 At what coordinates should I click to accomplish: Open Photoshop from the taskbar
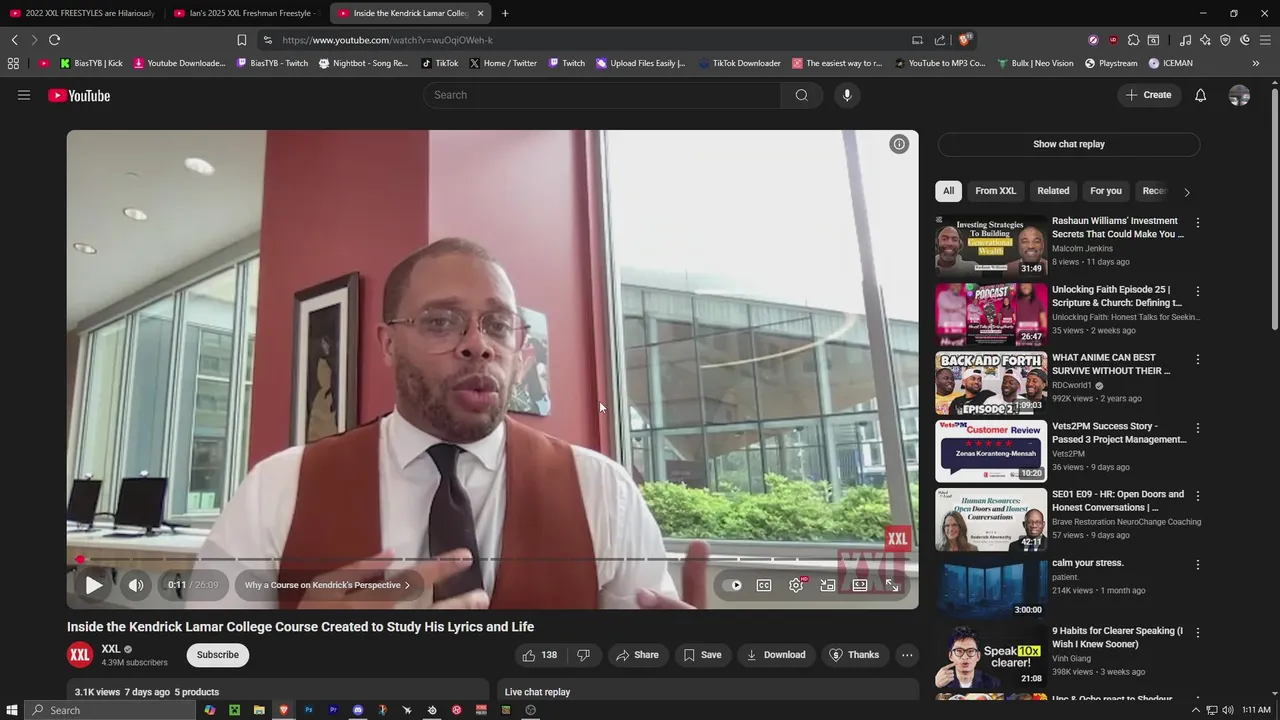coord(308,710)
